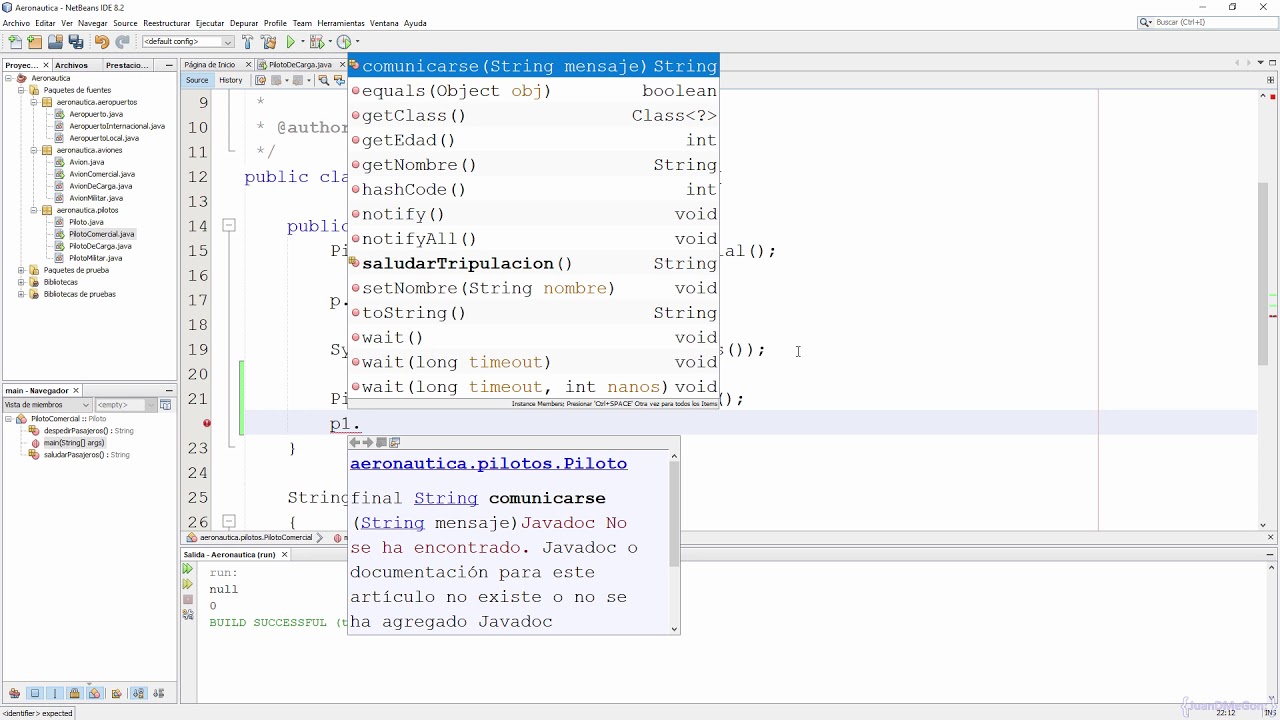This screenshot has height=720, width=1280.
Task: Click the Navigator filter panel icon
Action: (x=165, y=405)
